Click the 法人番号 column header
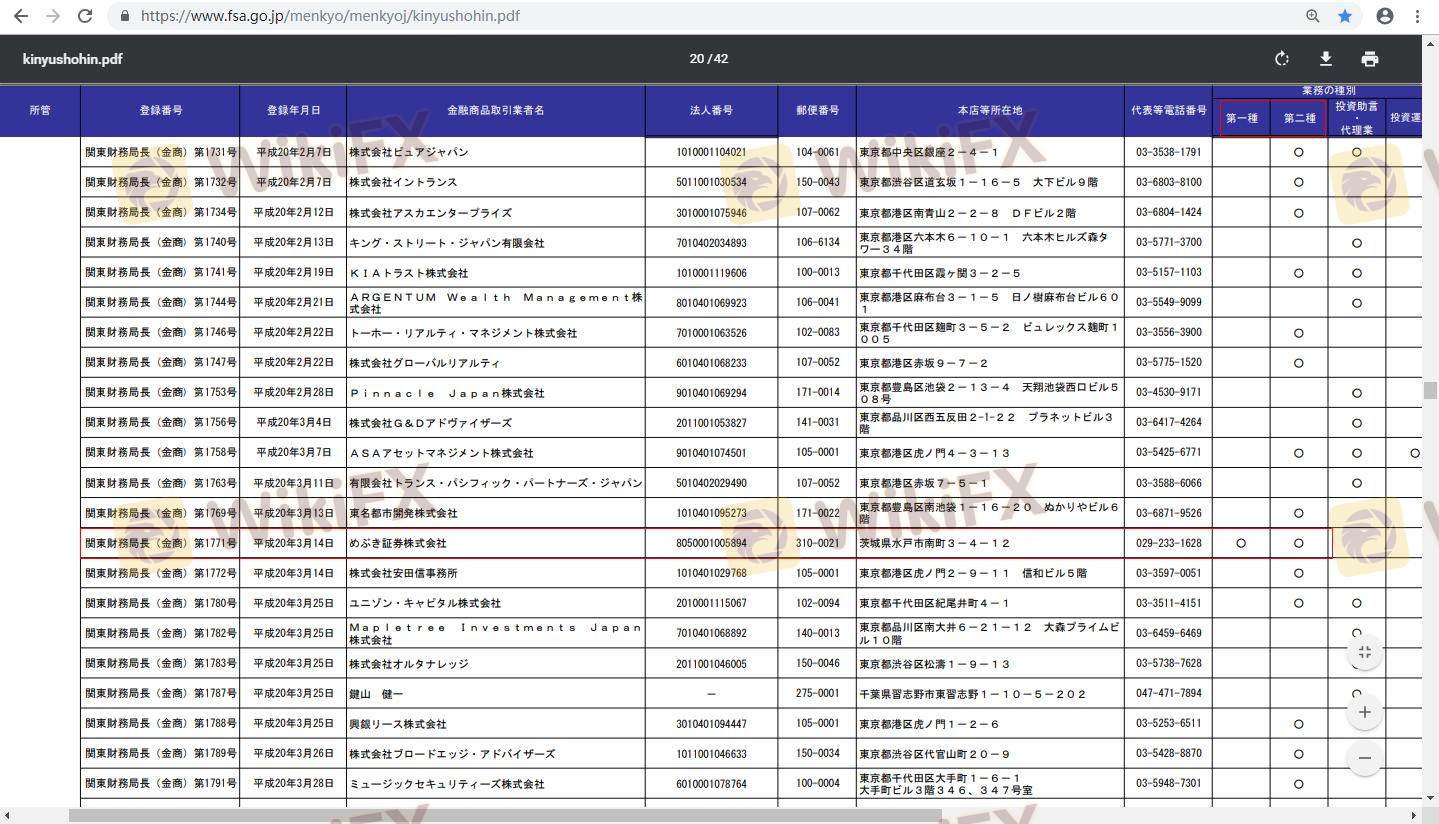1439x824 pixels. (711, 110)
